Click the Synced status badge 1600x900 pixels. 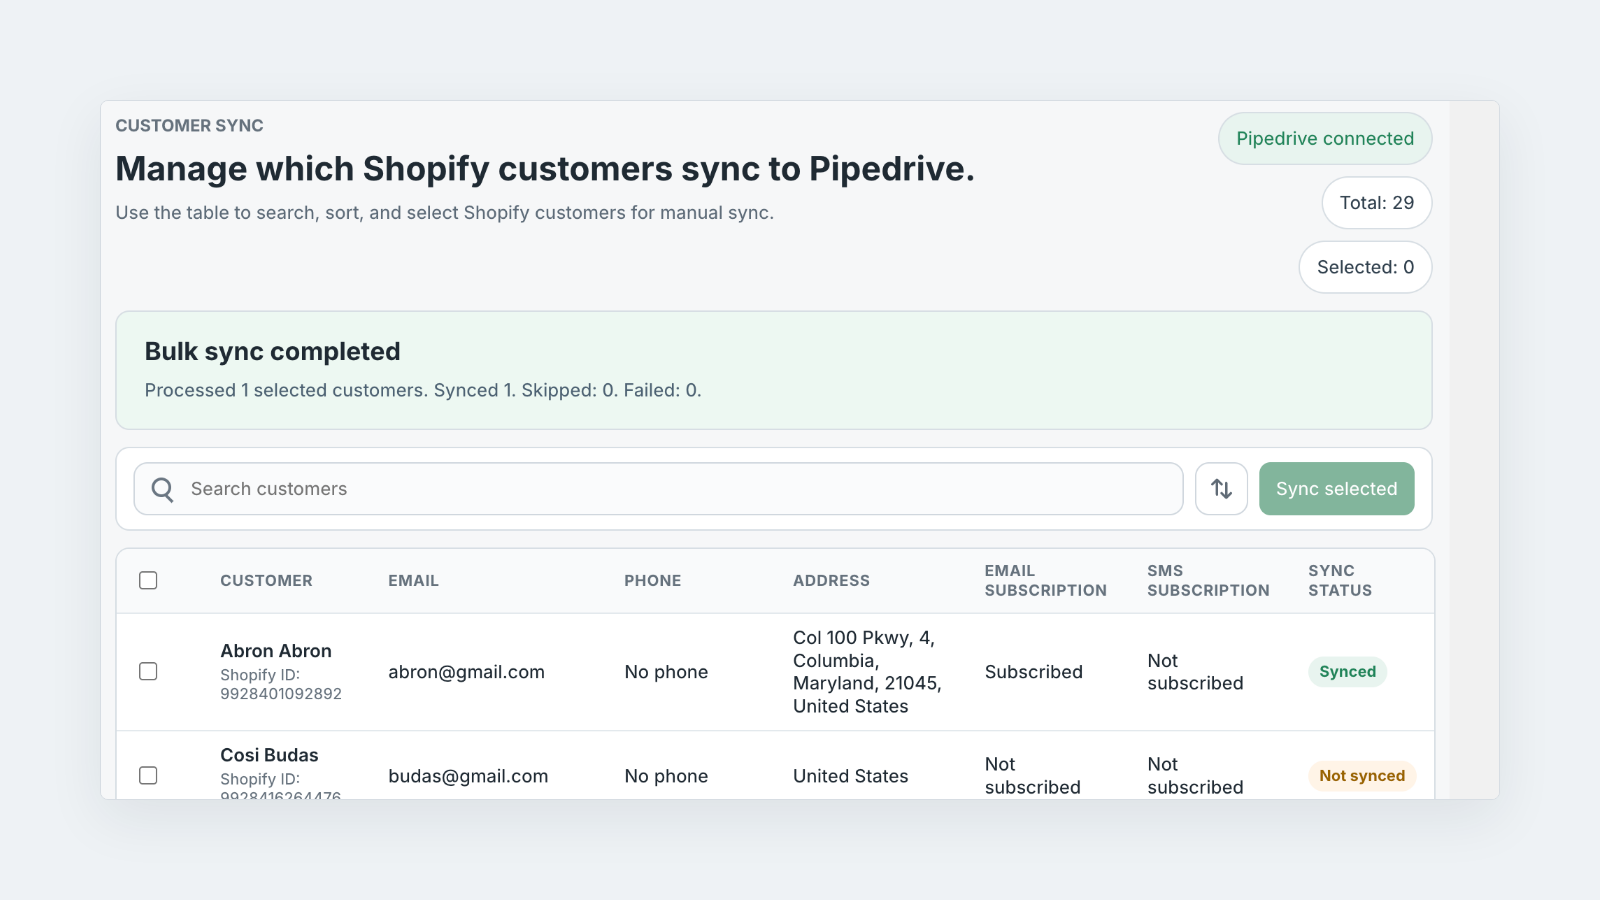click(x=1347, y=672)
